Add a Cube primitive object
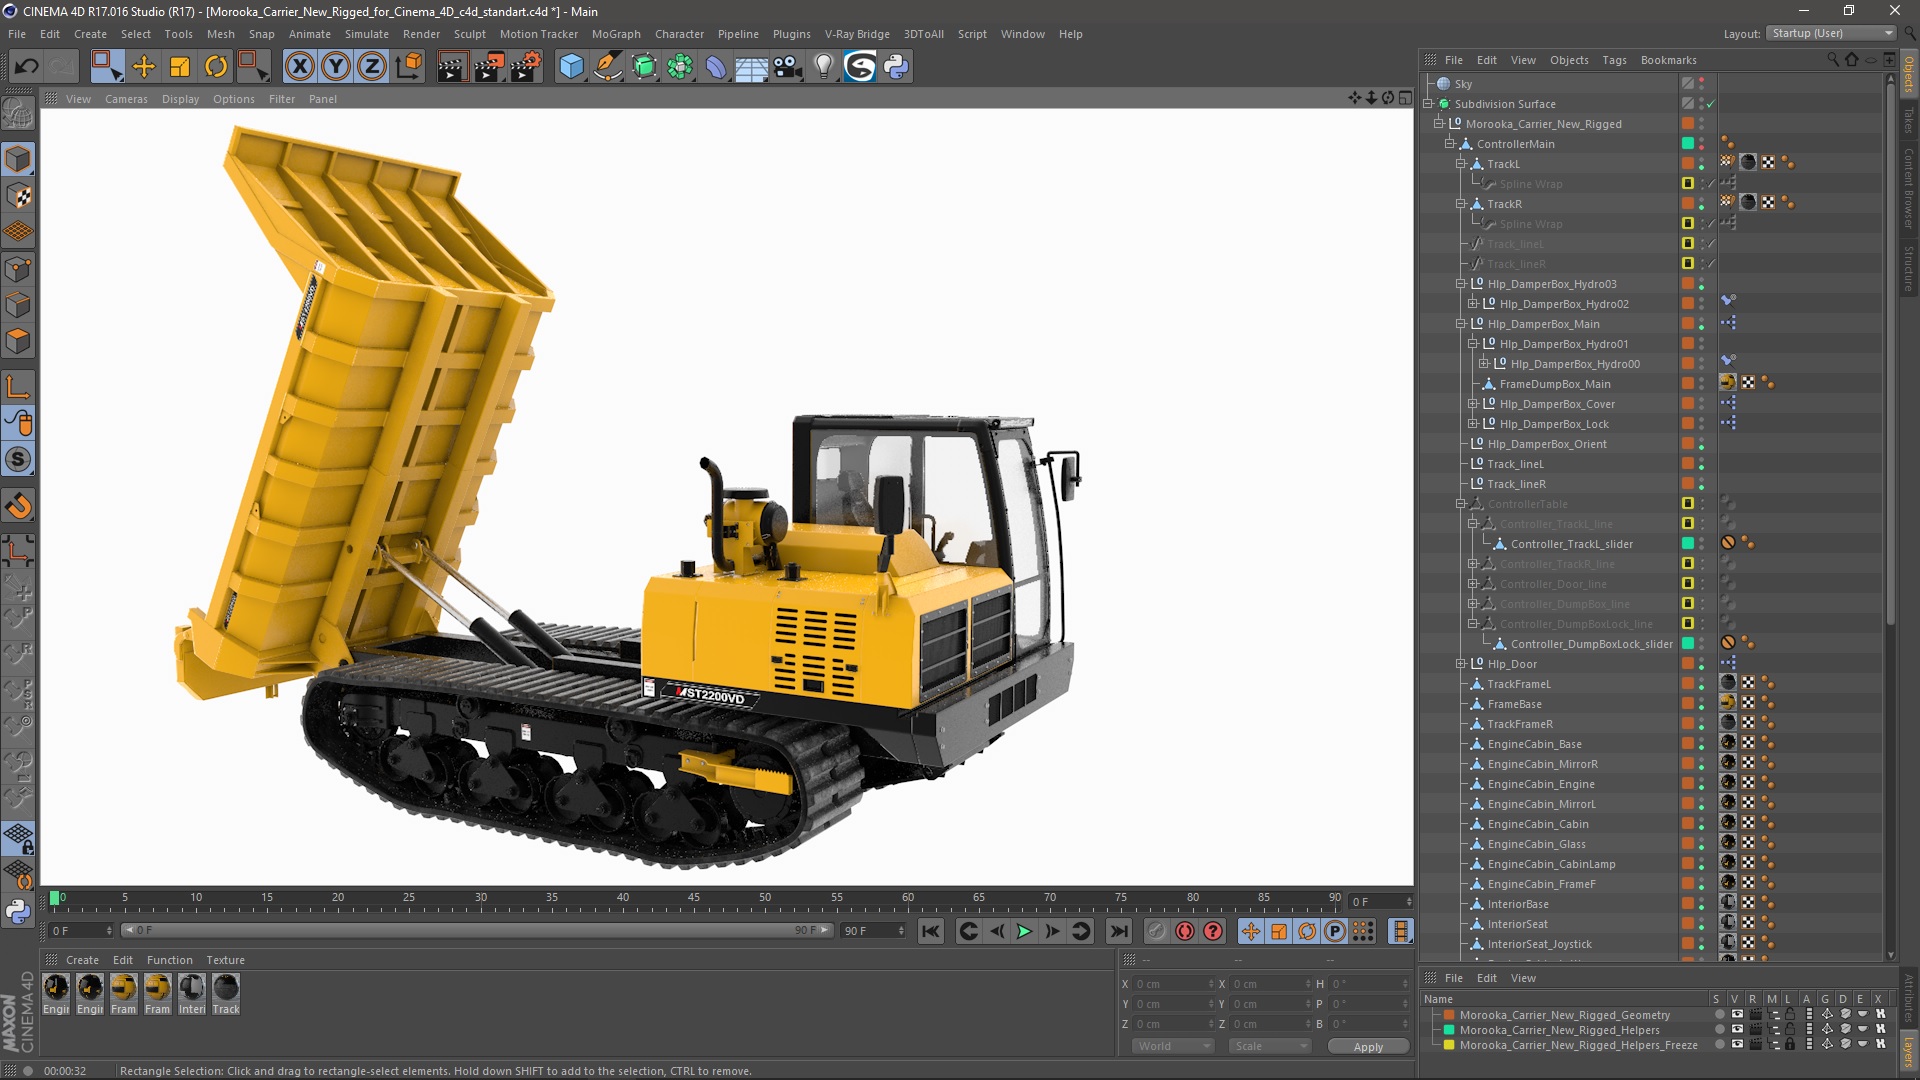The width and height of the screenshot is (1920, 1080). pos(571,67)
